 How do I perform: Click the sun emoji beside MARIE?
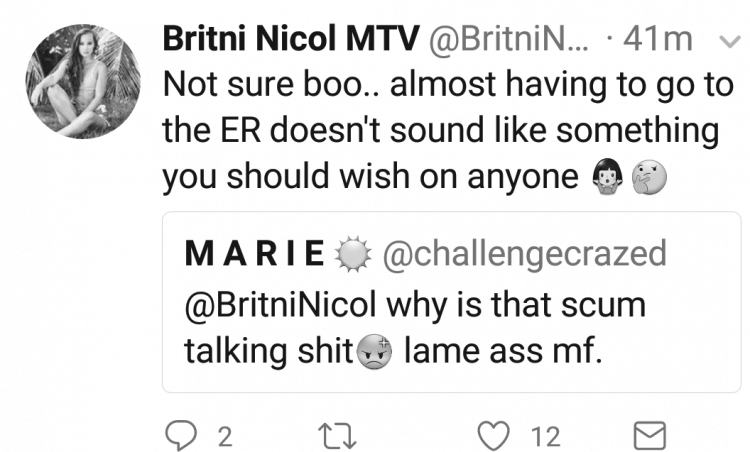[x=353, y=254]
